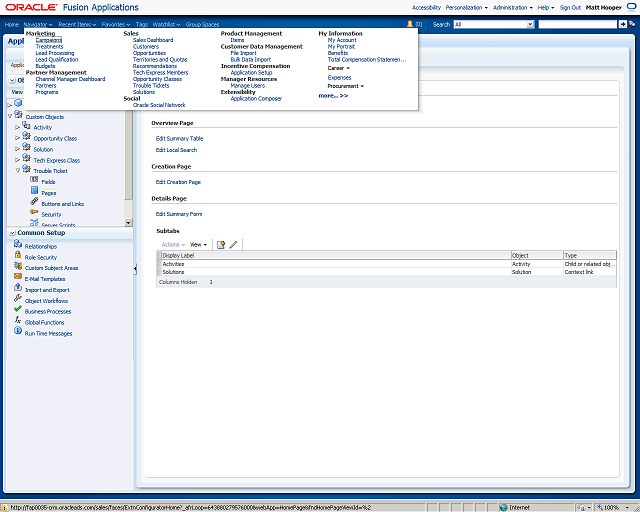Image resolution: width=640 pixels, height=512 pixels.
Task: Open the Help menu
Action: point(546,7)
